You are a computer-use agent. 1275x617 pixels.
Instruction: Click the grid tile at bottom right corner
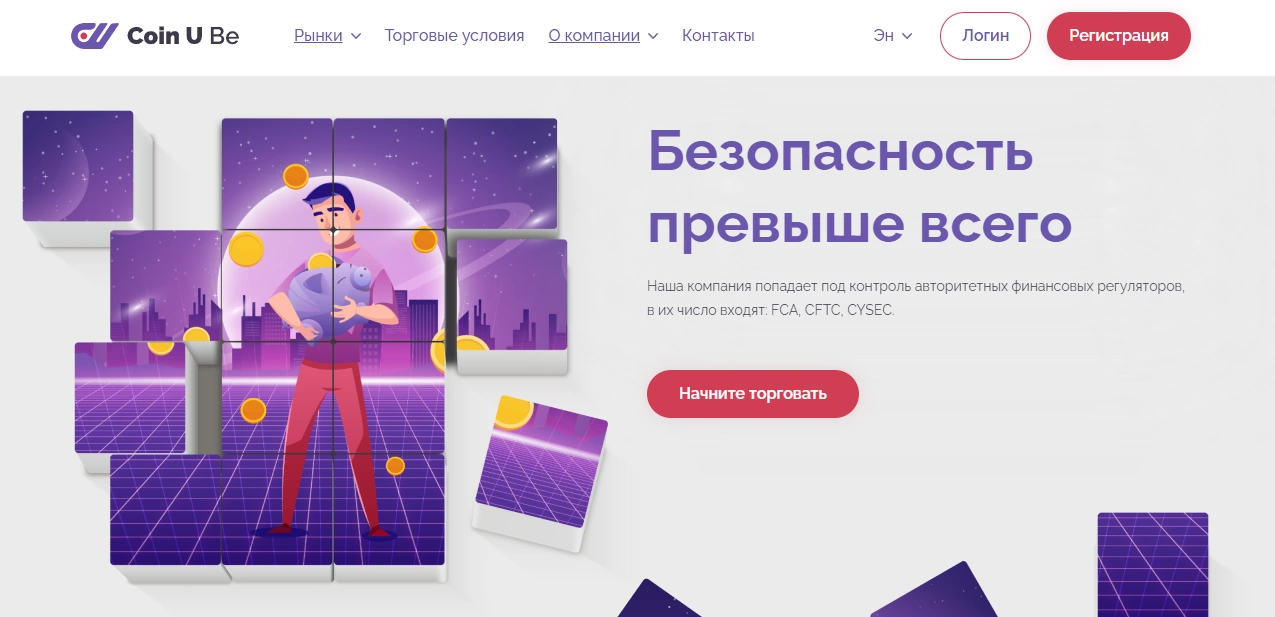[x=1152, y=565]
